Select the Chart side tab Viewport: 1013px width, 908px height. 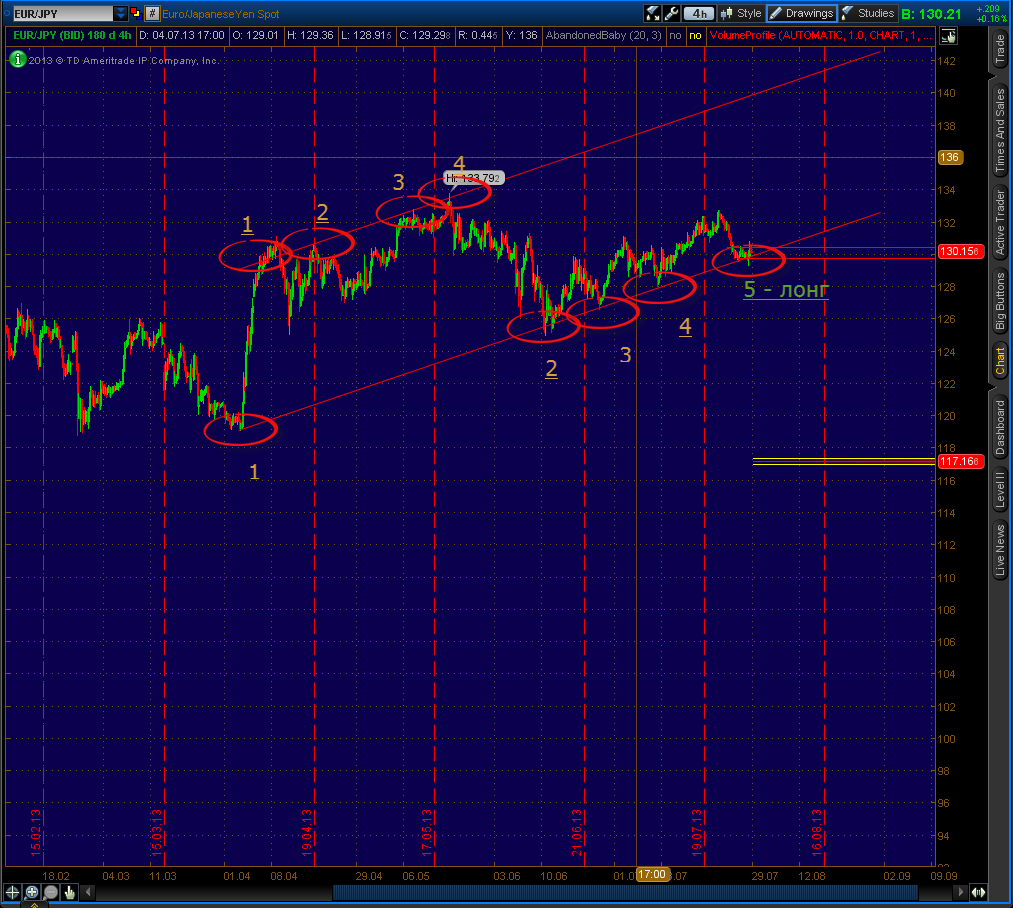(x=1000, y=361)
